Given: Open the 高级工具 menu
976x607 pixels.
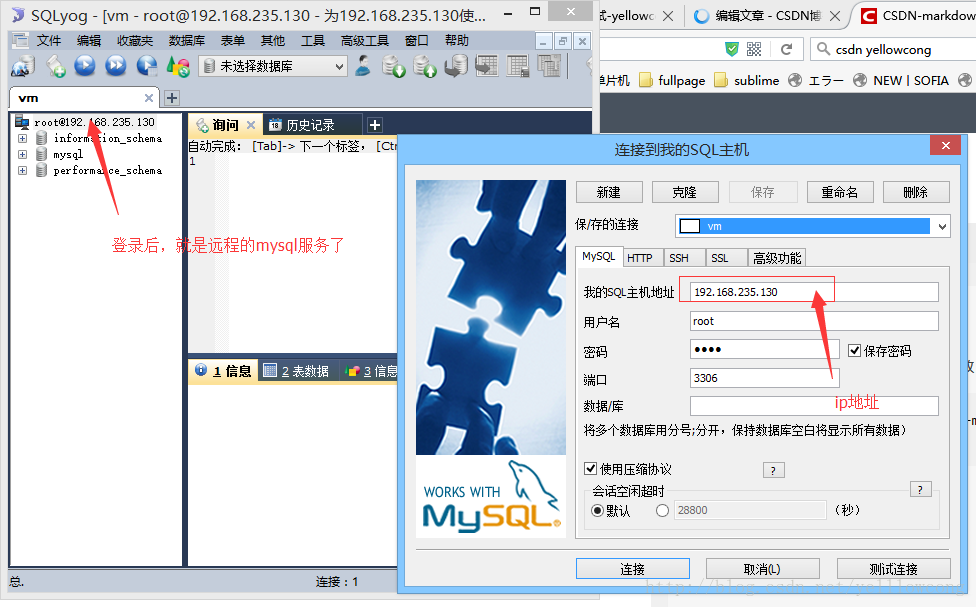Looking at the screenshot, I should click(365, 40).
